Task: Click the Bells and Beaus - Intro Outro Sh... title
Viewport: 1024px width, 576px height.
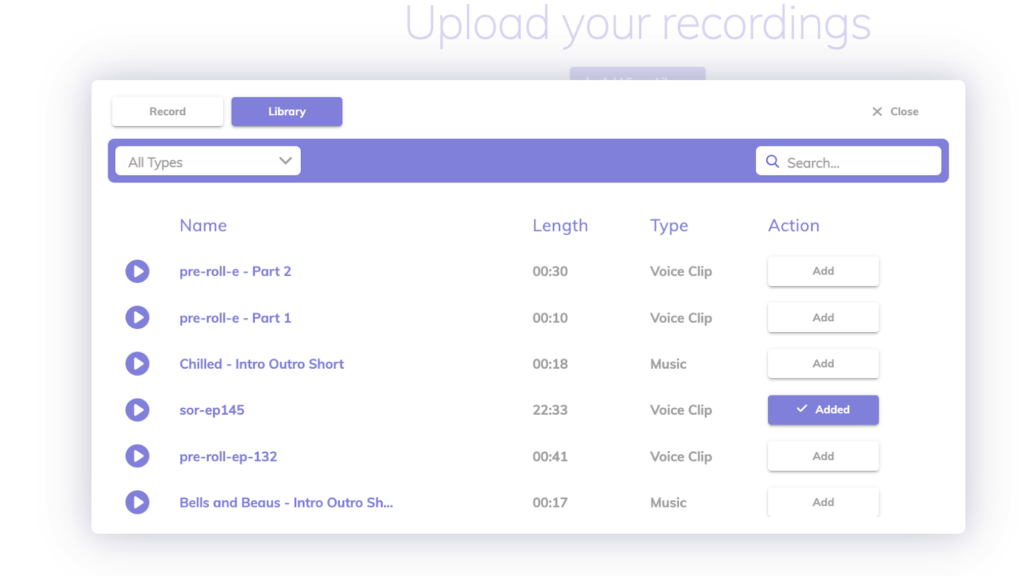Action: (286, 502)
